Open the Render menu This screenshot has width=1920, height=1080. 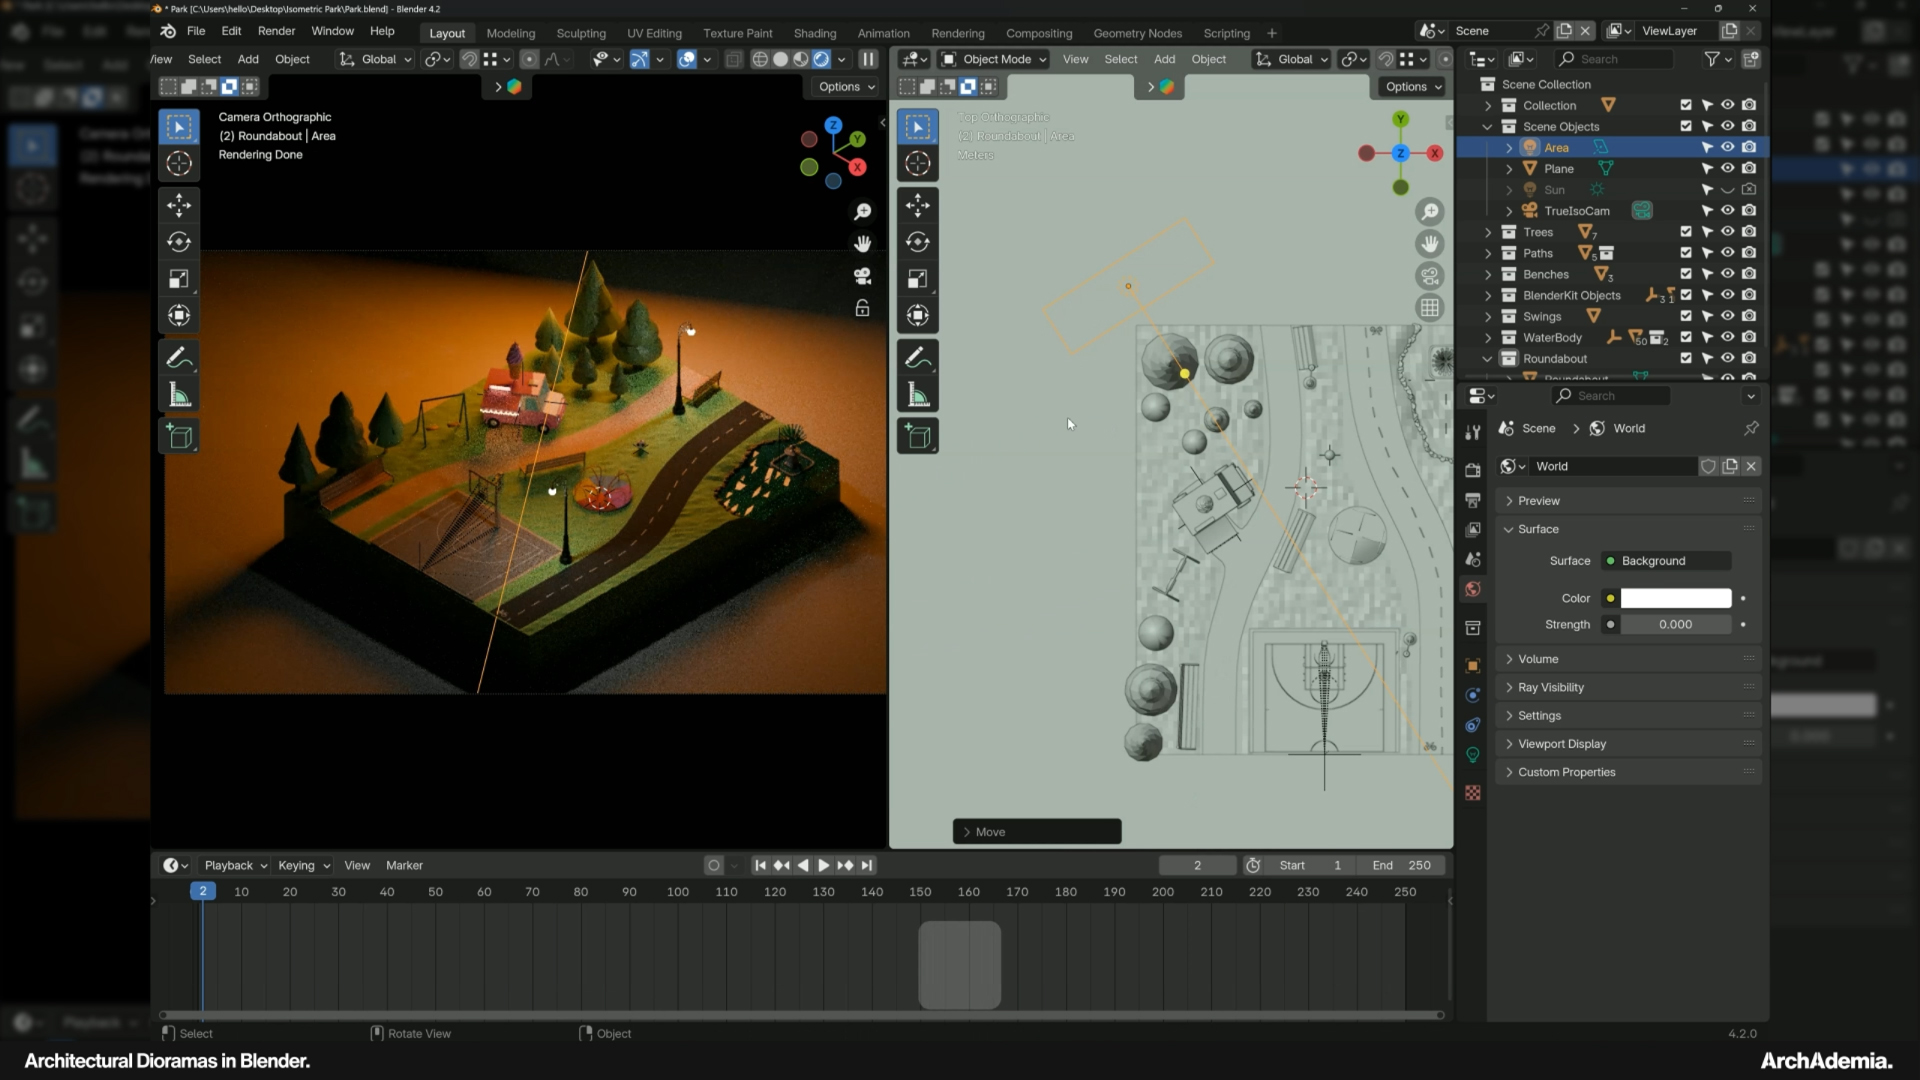[x=276, y=31]
